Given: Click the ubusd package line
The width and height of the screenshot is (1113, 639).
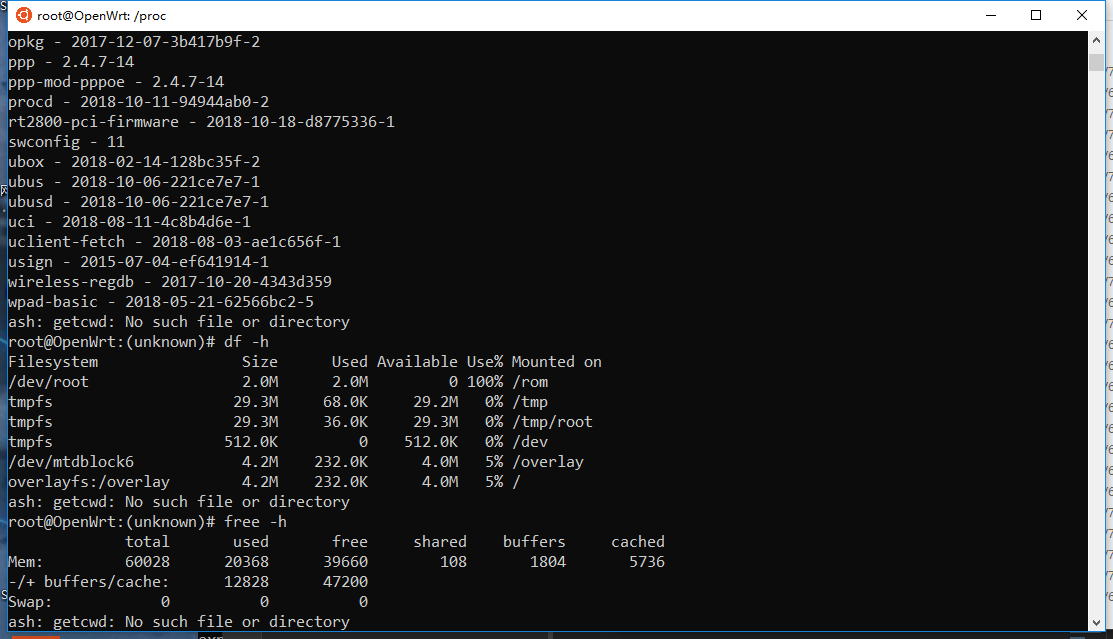Looking at the screenshot, I should coord(138,202).
